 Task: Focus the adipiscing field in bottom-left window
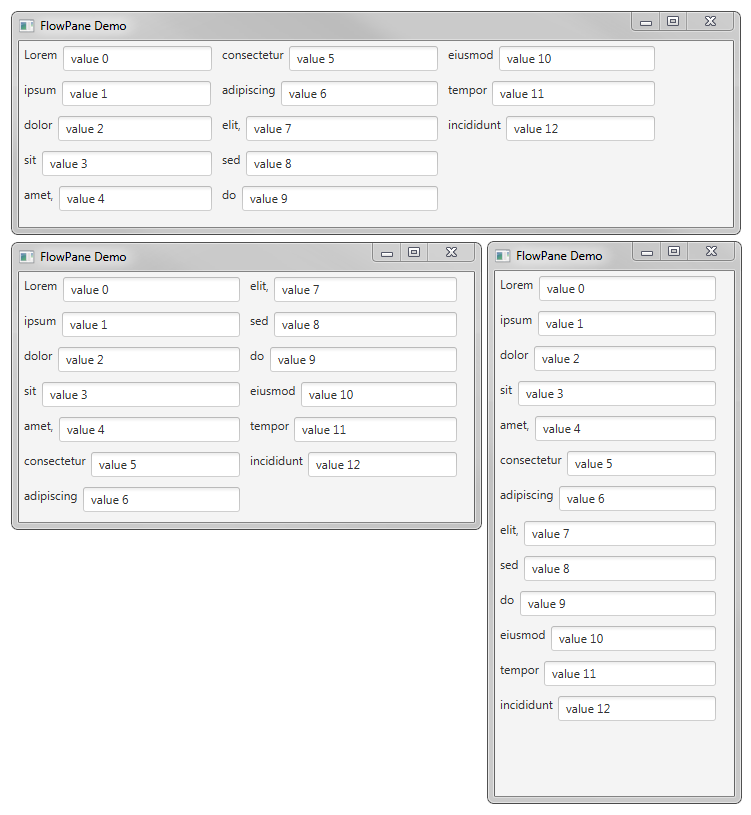(161, 499)
